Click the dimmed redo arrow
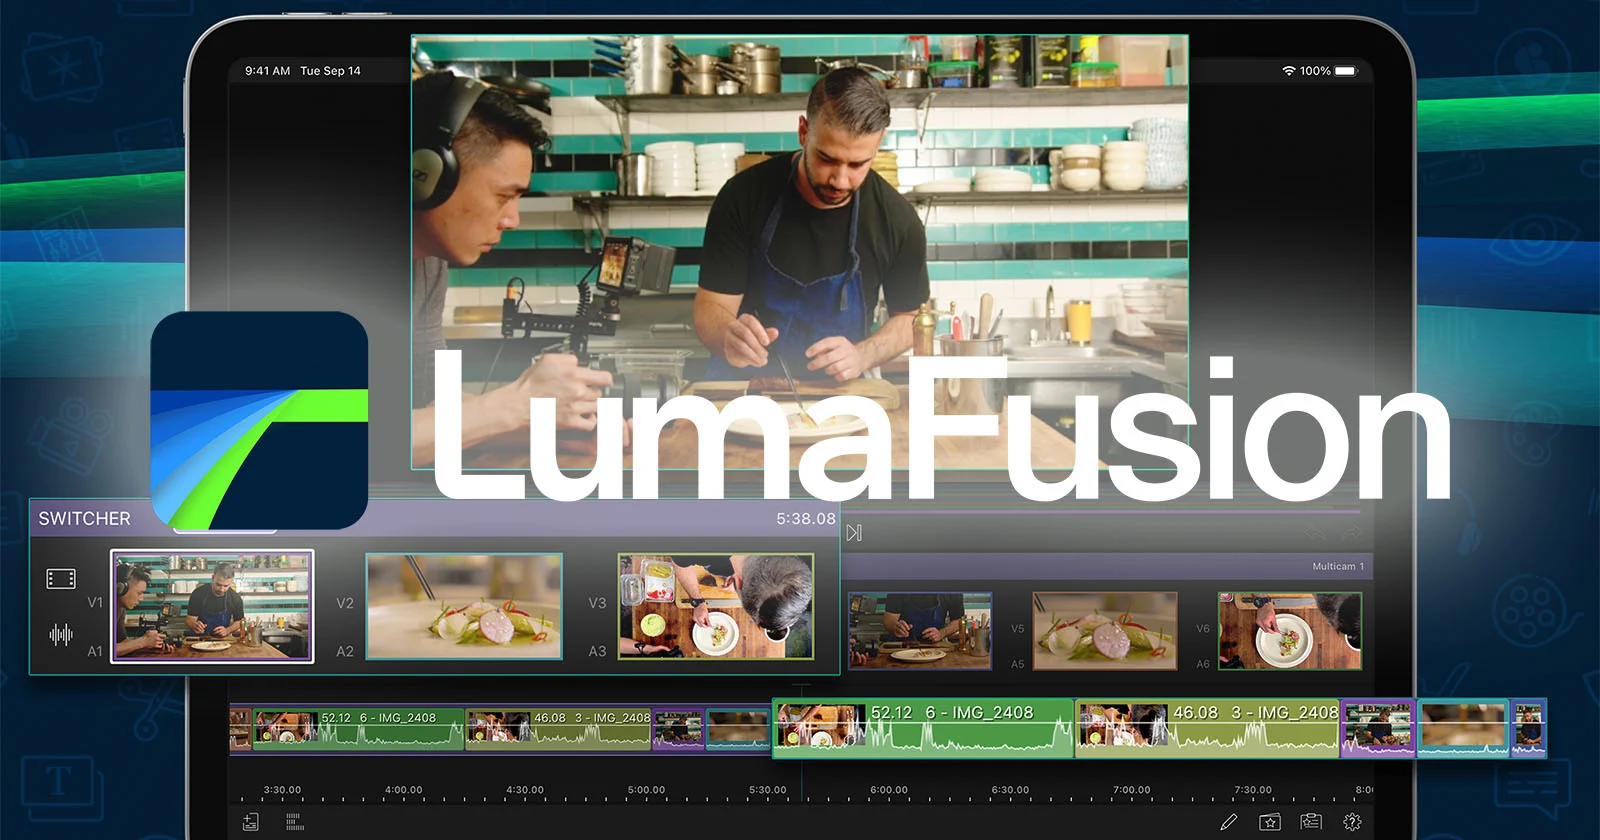The height and width of the screenshot is (840, 1600). (x=1351, y=533)
